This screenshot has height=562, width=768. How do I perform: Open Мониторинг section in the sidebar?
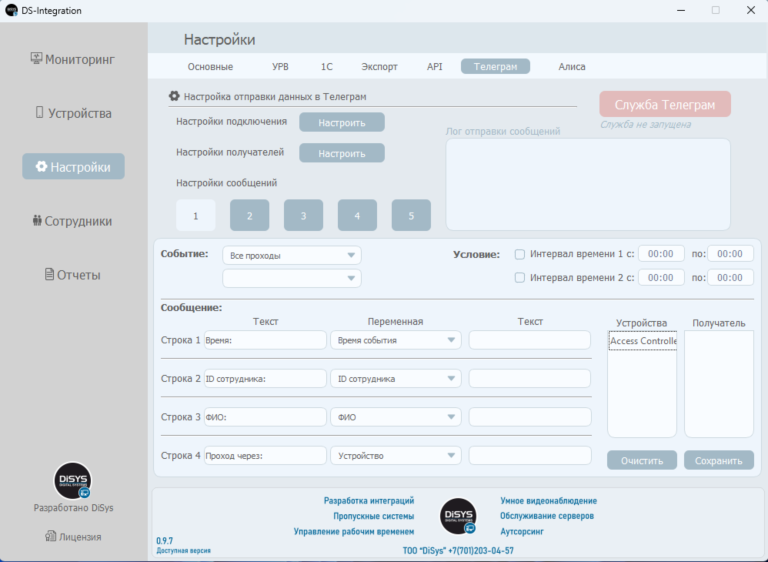73,59
